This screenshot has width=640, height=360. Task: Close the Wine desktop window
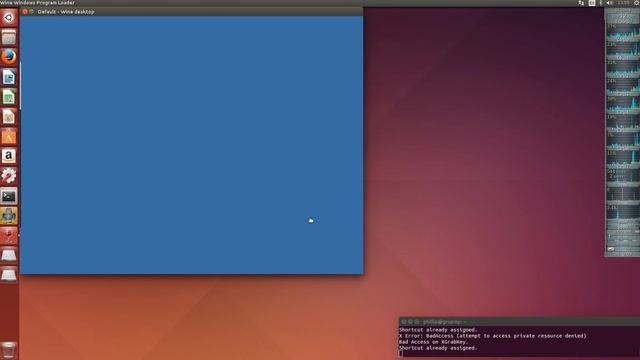(25, 12)
